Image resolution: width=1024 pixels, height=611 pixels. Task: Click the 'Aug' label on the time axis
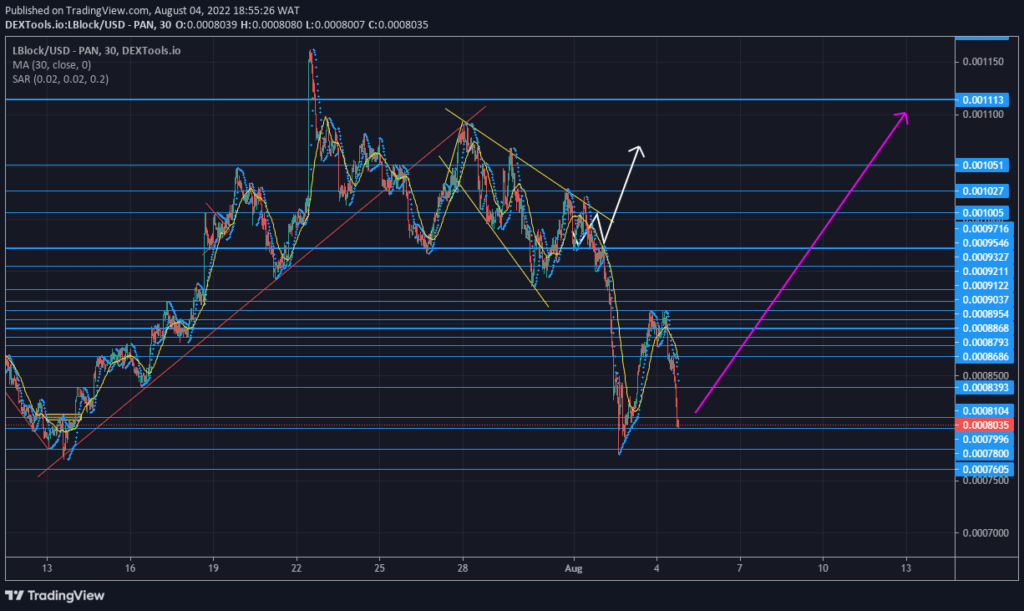pos(573,569)
